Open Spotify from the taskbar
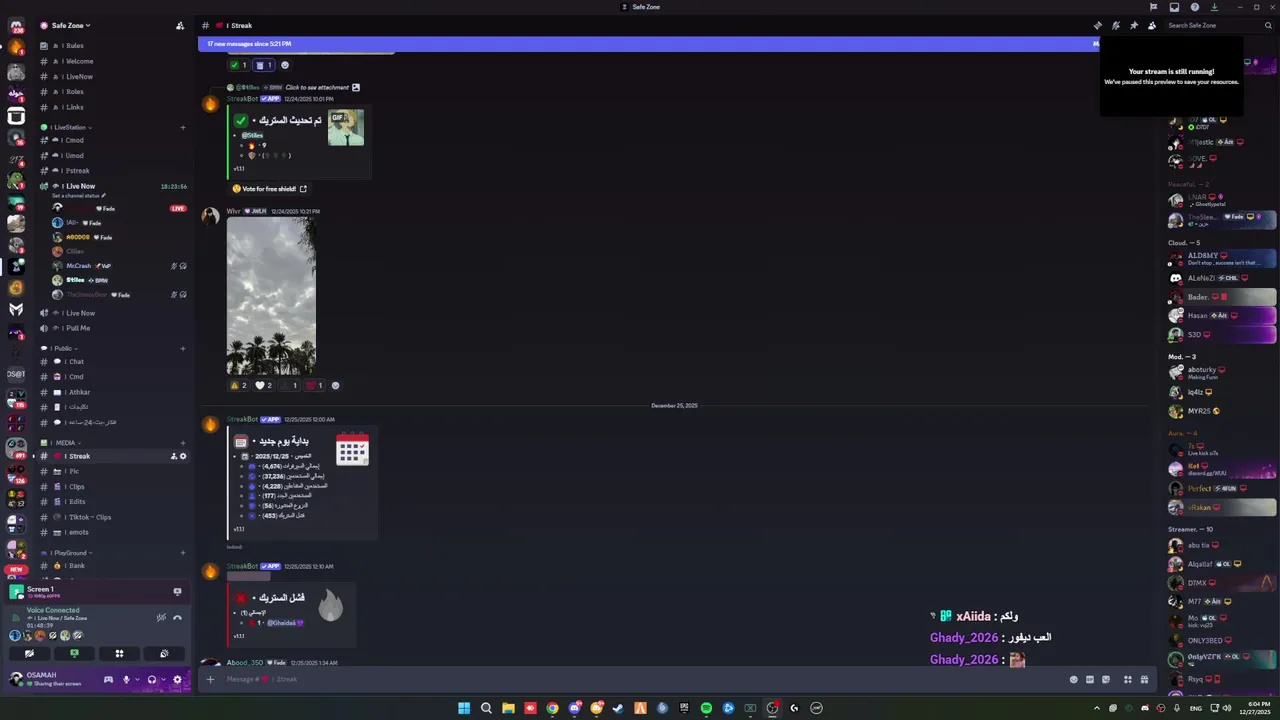 [706, 708]
